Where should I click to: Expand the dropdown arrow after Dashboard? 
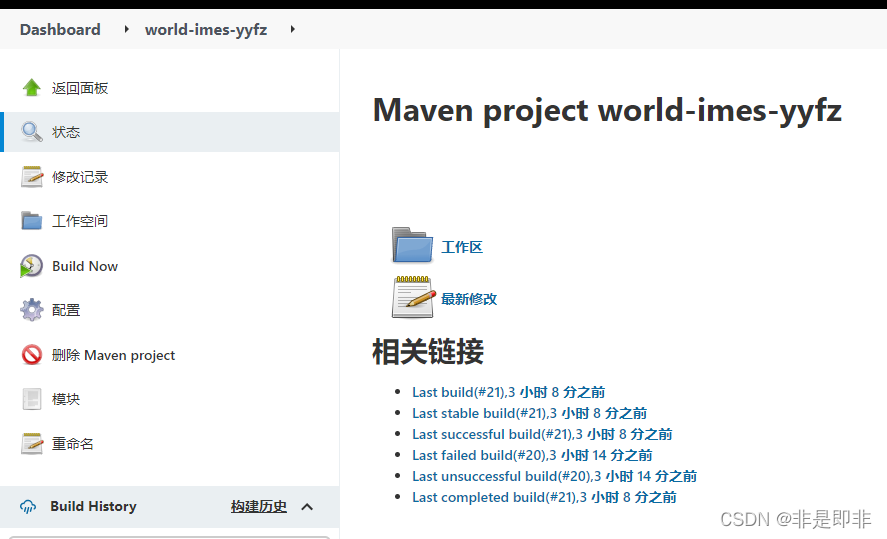click(126, 29)
